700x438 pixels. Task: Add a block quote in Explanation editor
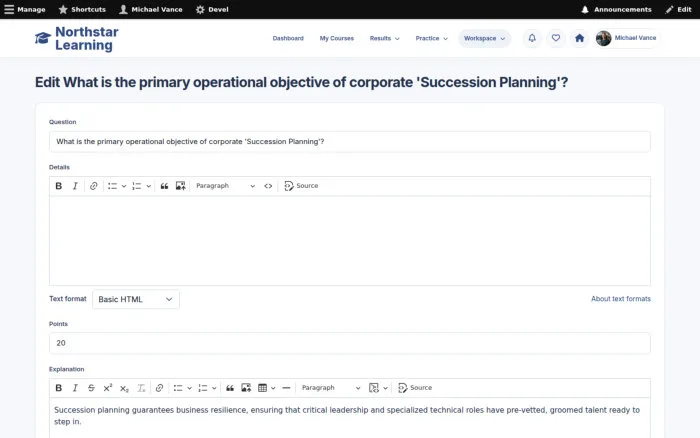pos(230,388)
